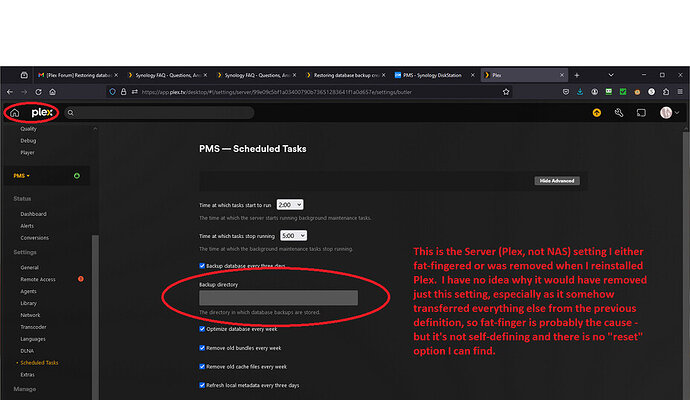Open Network settings in sidebar

point(30,315)
